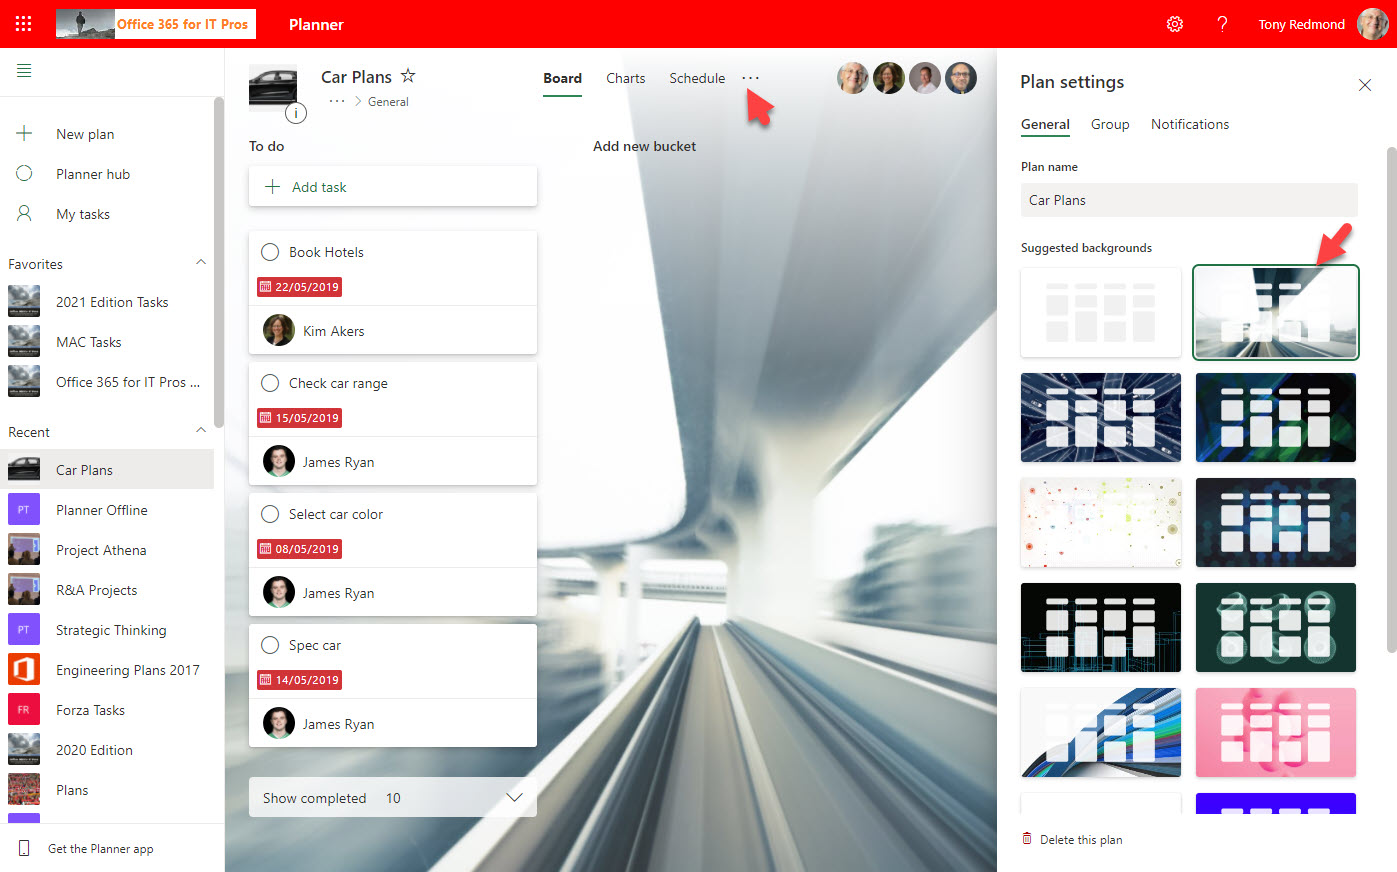The image size is (1397, 872).
Task: Expand the Show completed dropdown
Action: (x=514, y=798)
